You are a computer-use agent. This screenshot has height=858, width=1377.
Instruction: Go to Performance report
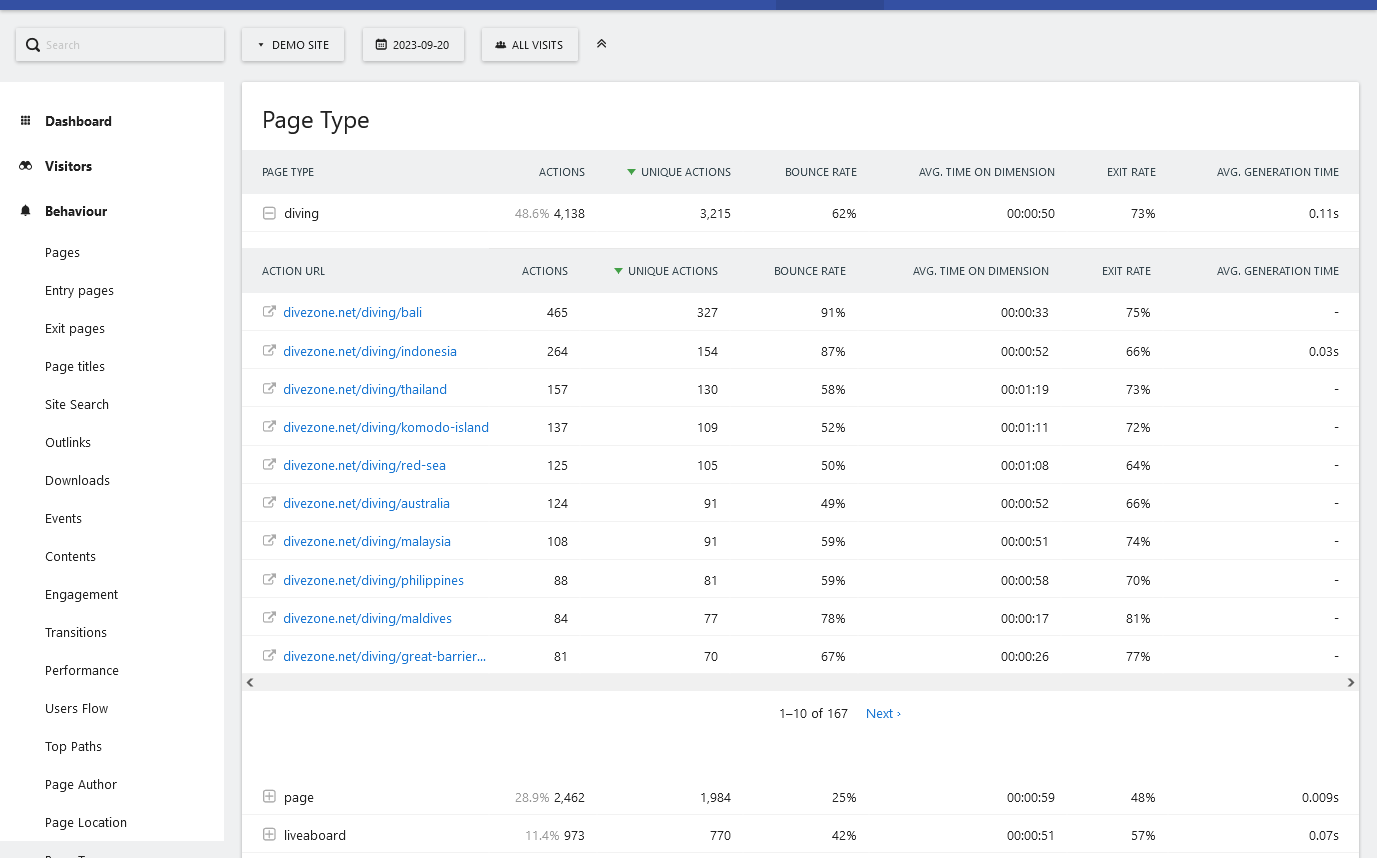82,671
